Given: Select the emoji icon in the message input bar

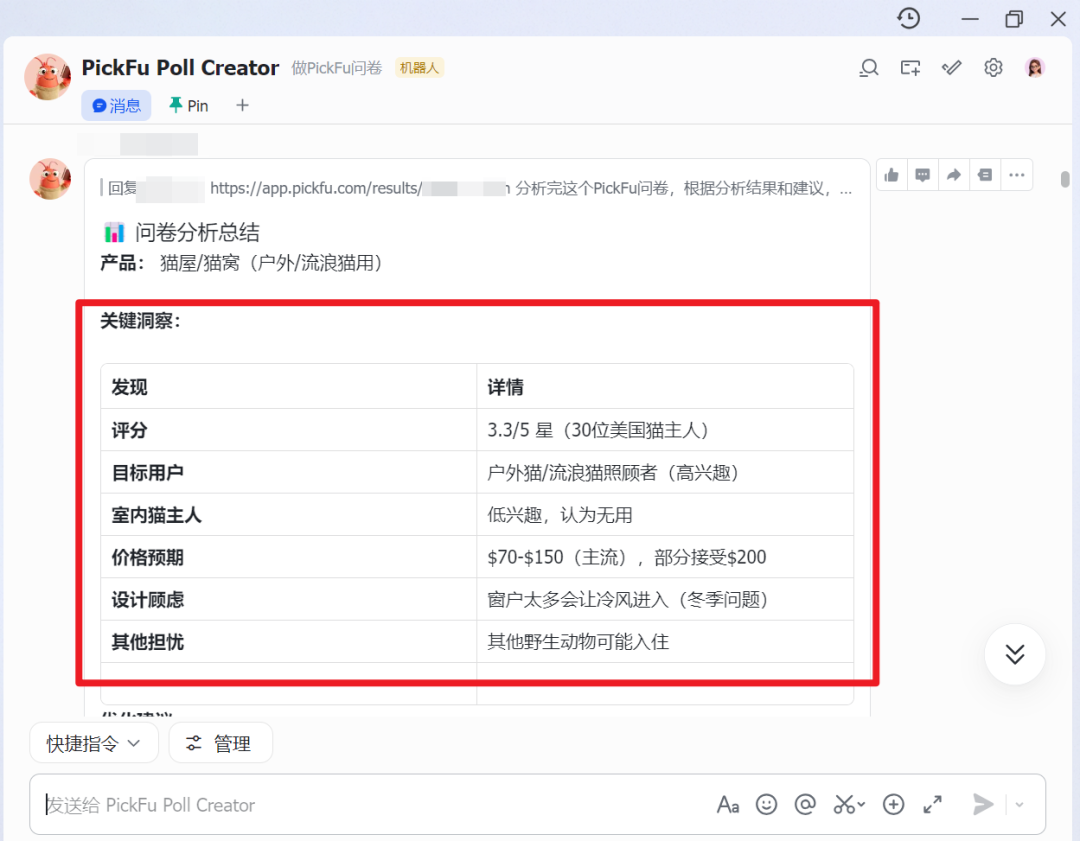Looking at the screenshot, I should tap(766, 804).
